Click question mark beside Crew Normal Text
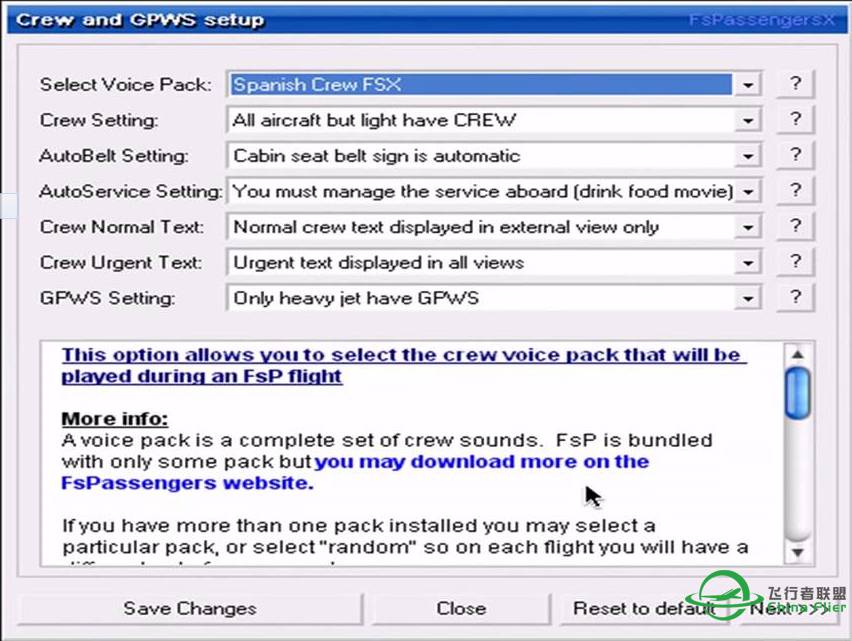 [x=795, y=226]
